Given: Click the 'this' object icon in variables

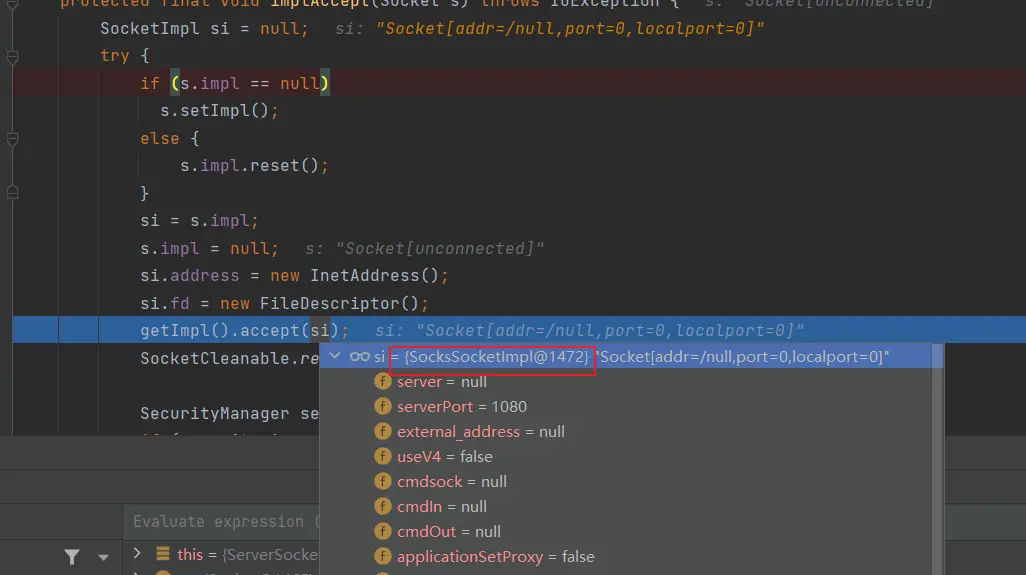Looking at the screenshot, I should click(163, 554).
